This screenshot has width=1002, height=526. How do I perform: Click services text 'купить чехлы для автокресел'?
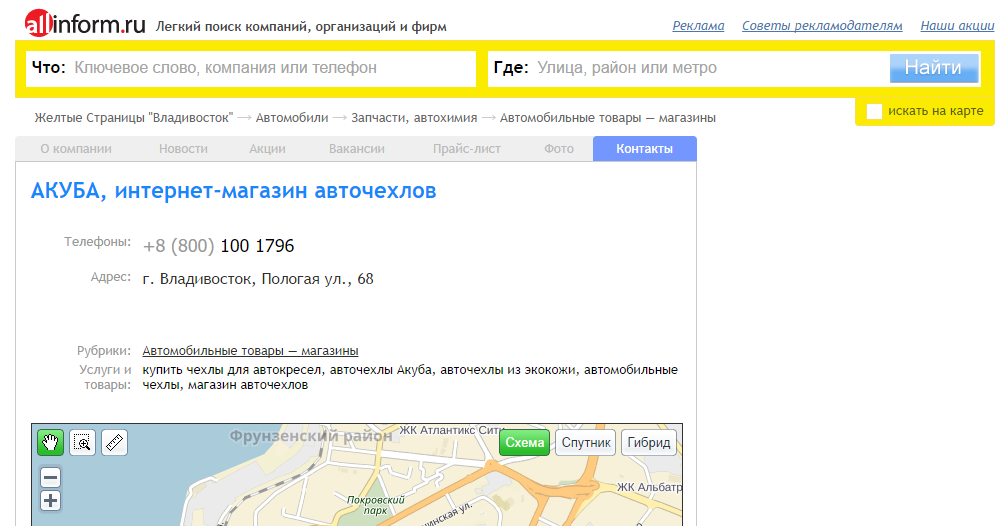click(234, 370)
